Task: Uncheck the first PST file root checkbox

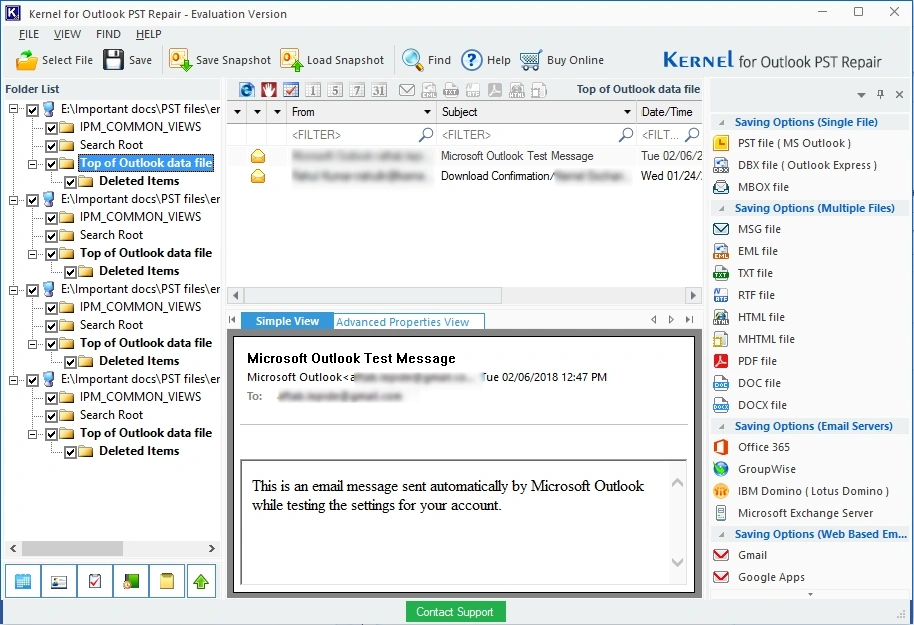Action: [33, 110]
